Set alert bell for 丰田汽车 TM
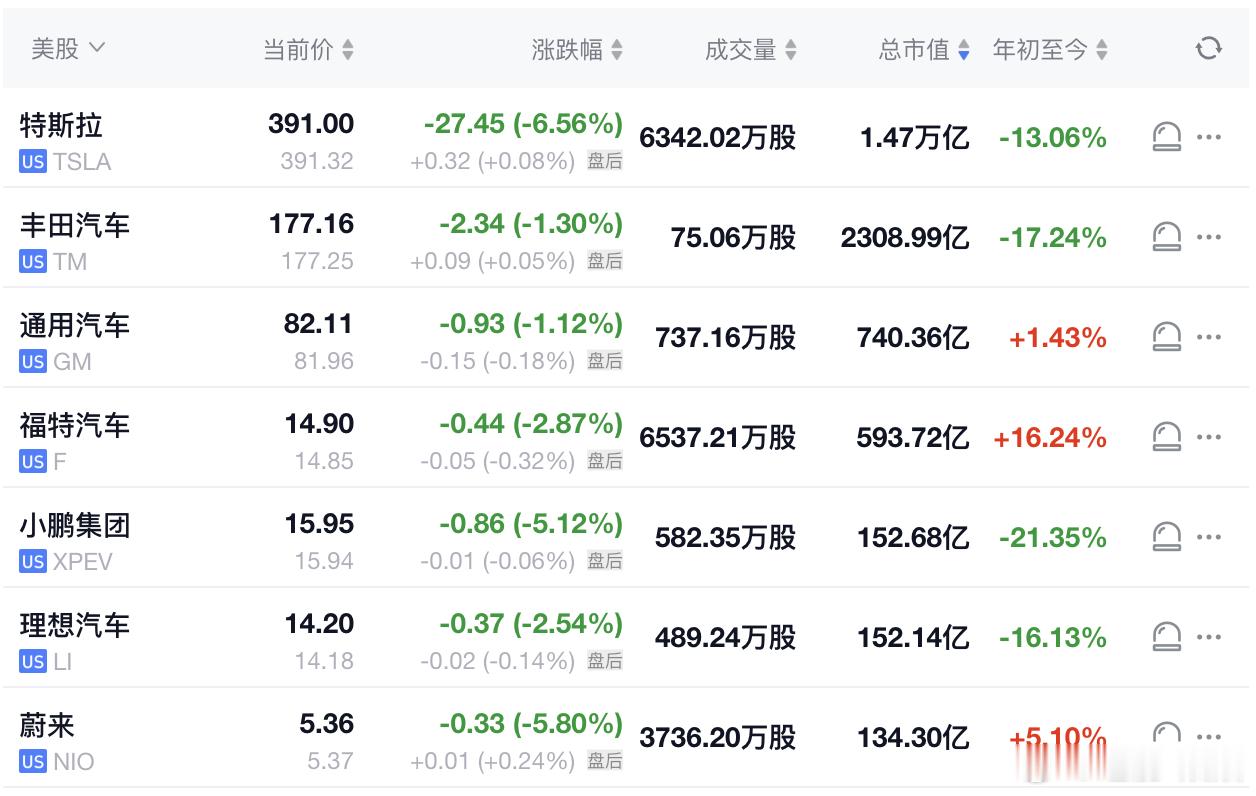This screenshot has height=796, width=1256. pos(1166,237)
